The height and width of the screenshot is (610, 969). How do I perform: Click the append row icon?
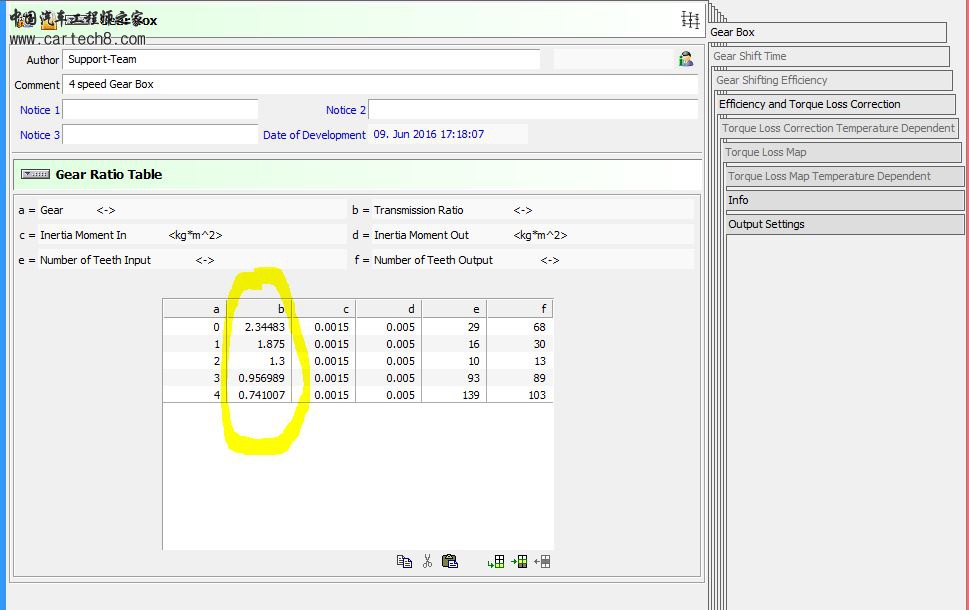pyautogui.click(x=496, y=561)
